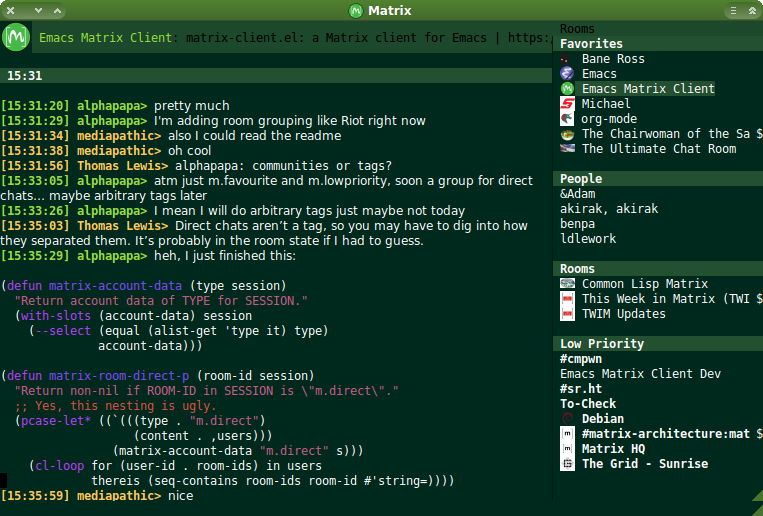Image resolution: width=763 pixels, height=516 pixels.
Task: Click the Low Priority group header
Action: (602, 344)
